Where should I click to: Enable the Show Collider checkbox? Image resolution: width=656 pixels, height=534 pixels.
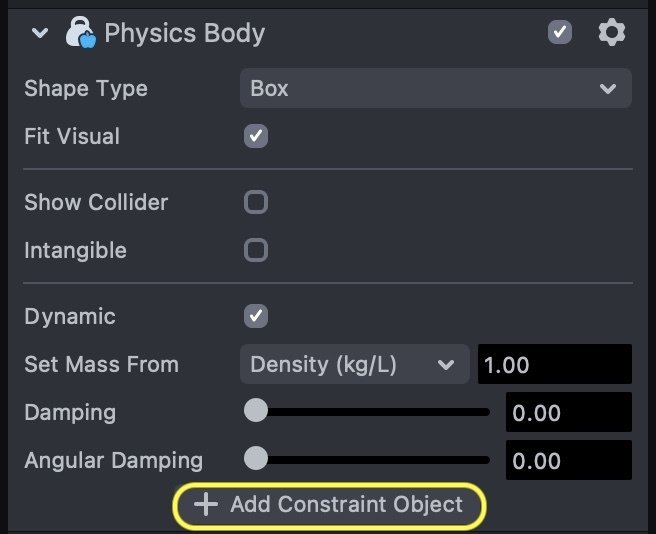pyautogui.click(x=256, y=202)
